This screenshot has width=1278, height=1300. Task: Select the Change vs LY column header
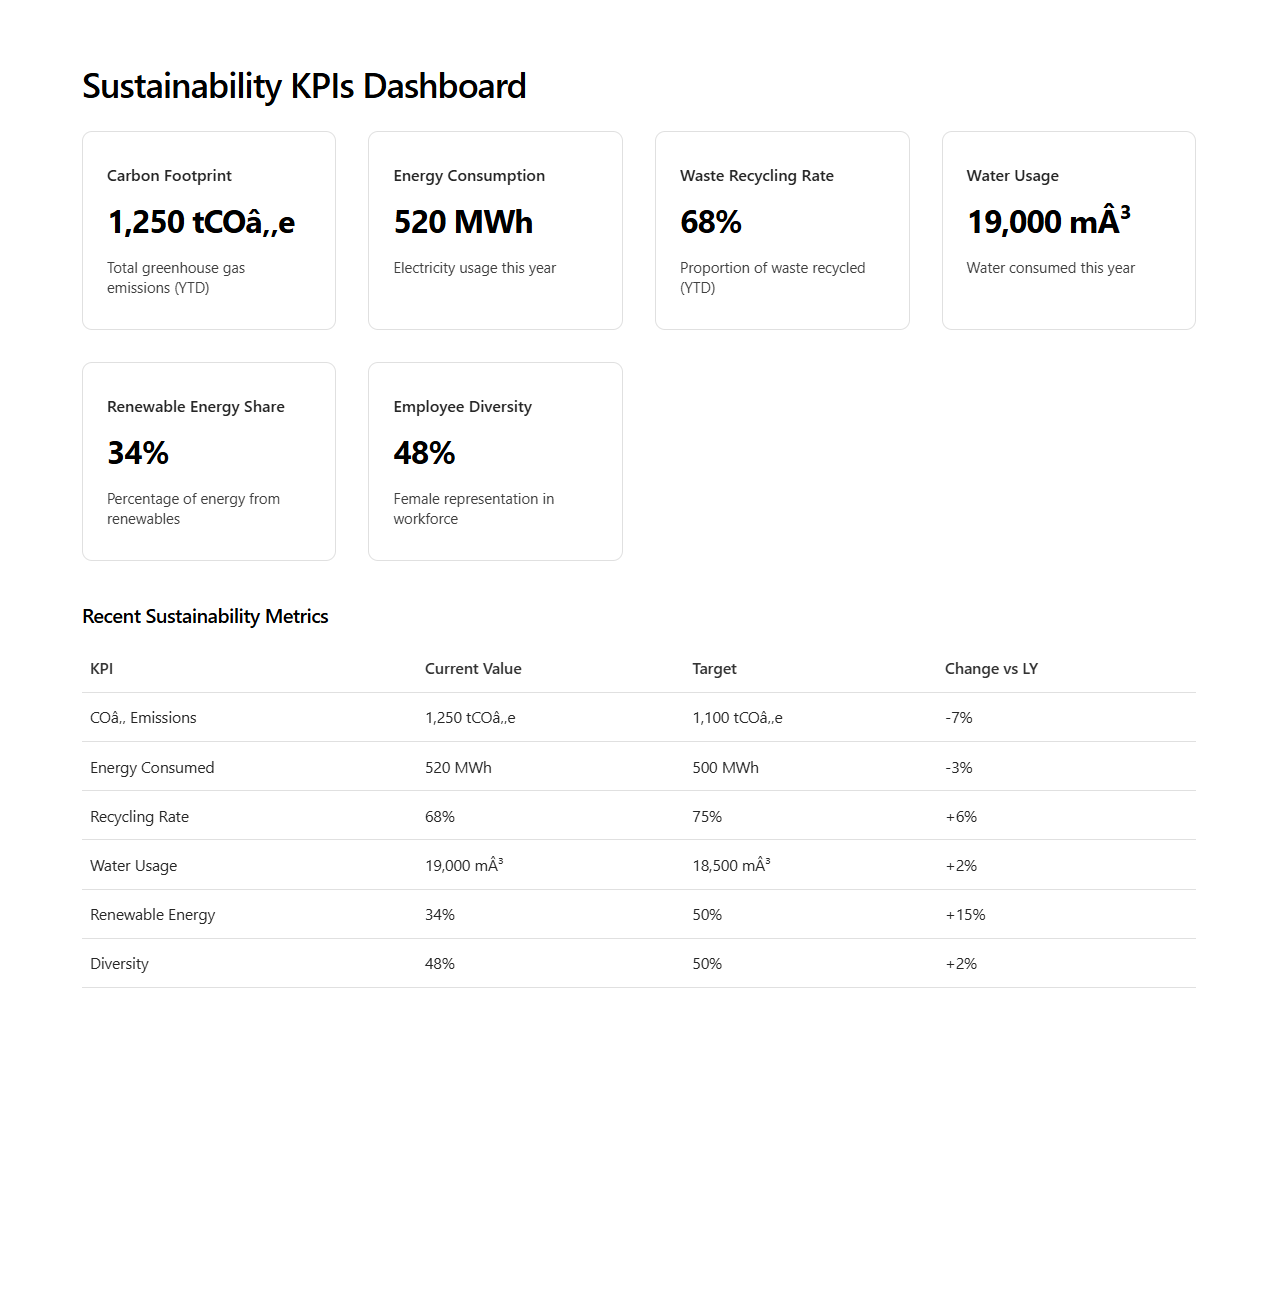pos(991,668)
